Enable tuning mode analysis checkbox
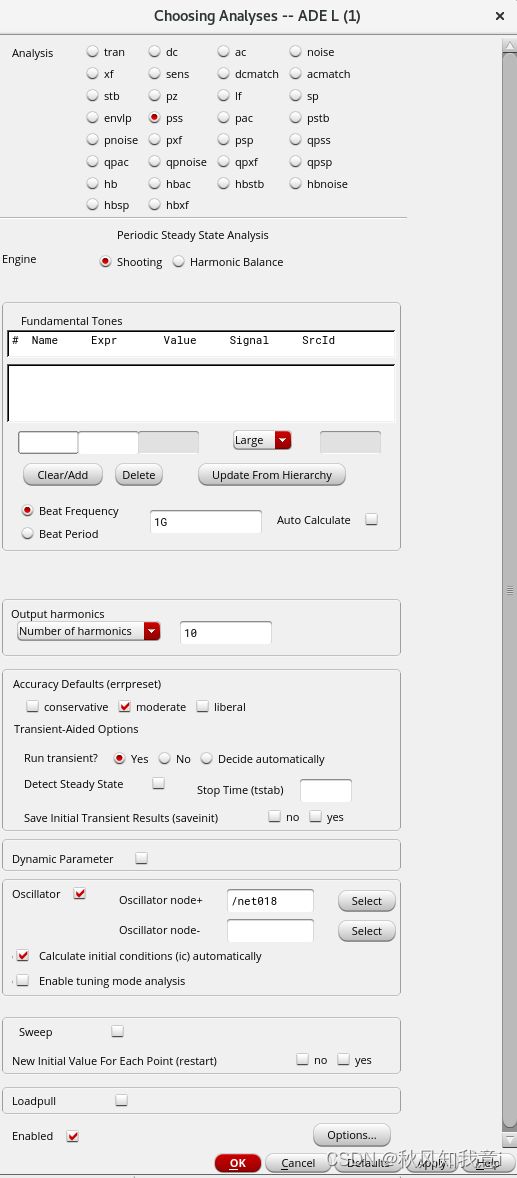Screen dimensions: 517x1178 click(x=23, y=980)
